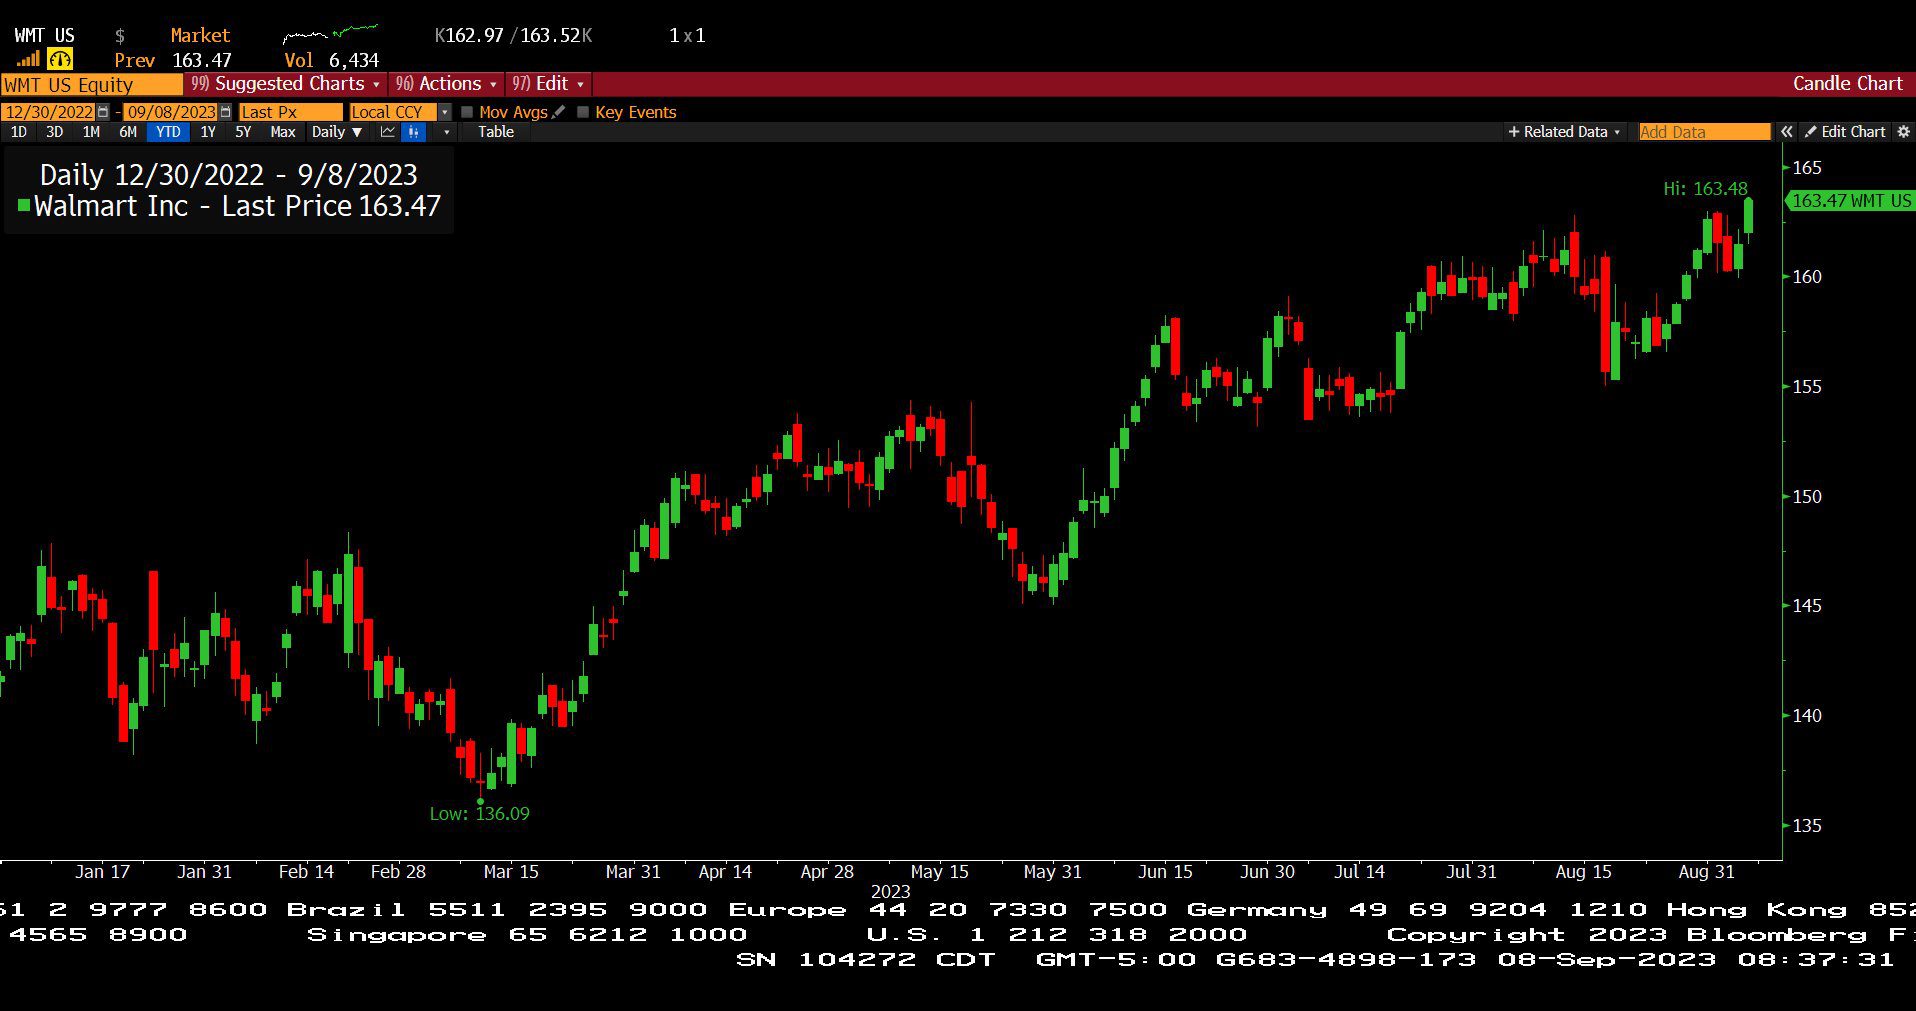Image resolution: width=1916 pixels, height=1011 pixels.
Task: Click the 09/08/2023 end date field
Action: tap(171, 112)
